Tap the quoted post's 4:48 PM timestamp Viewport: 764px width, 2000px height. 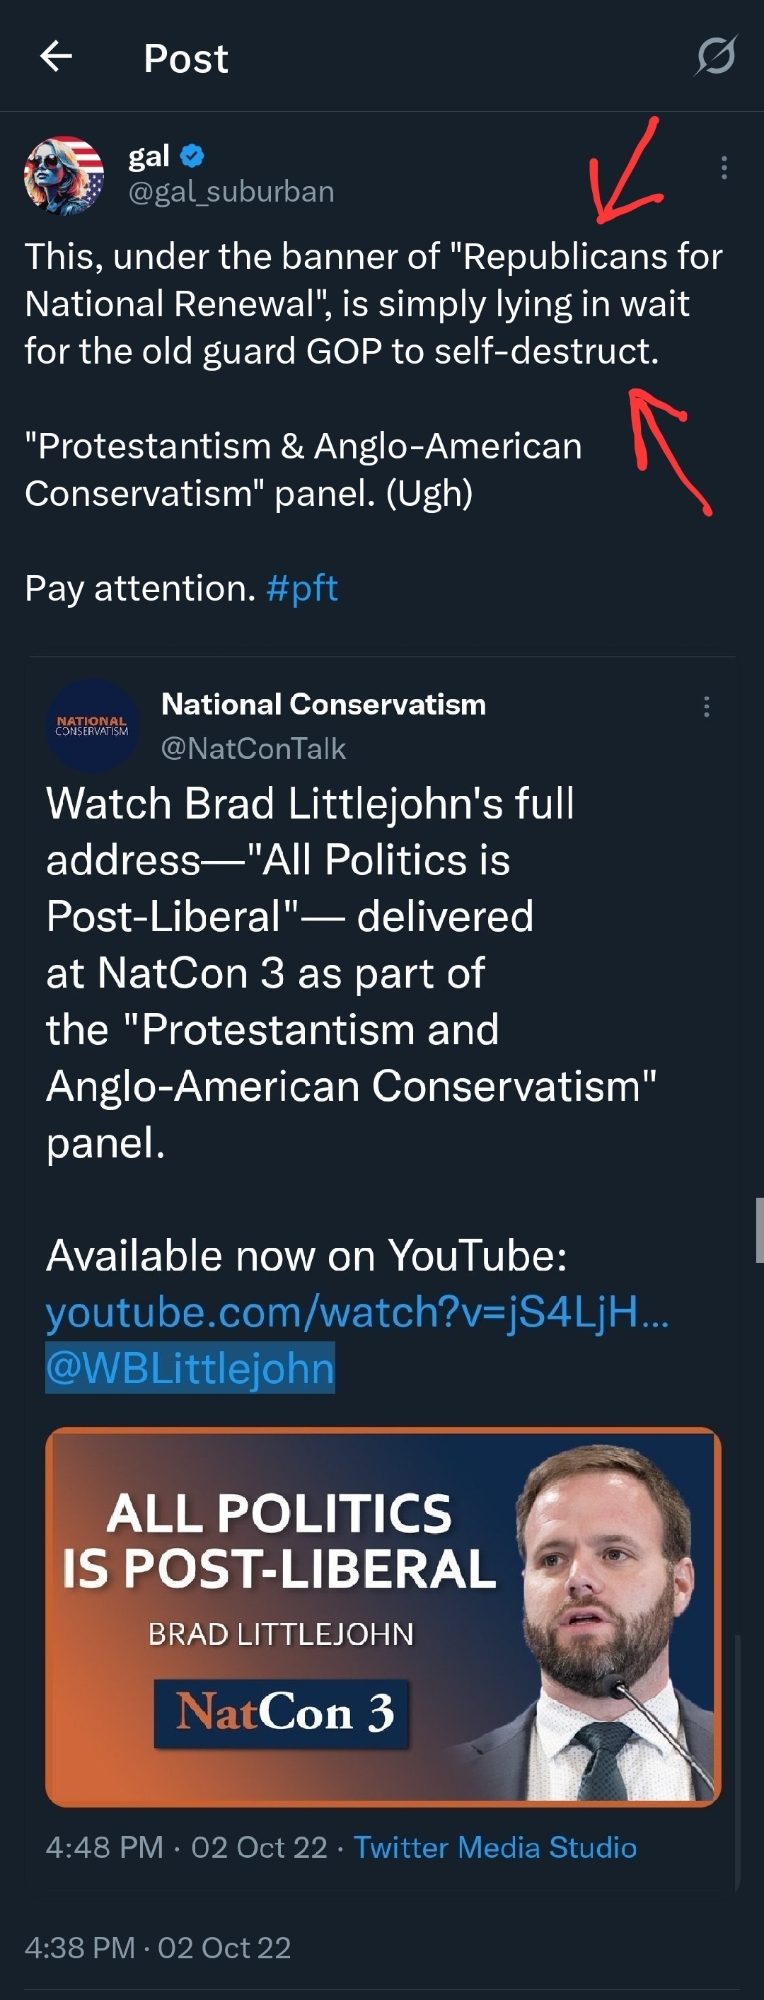tap(104, 1847)
